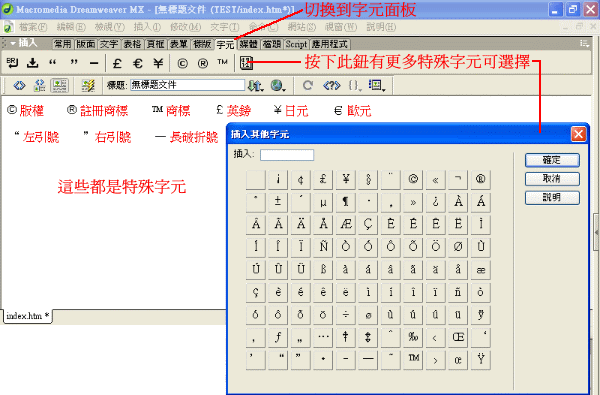Screen dimensions: 600x395
Task: Pick the ¢ cent character in dialog grid
Action: click(301, 180)
